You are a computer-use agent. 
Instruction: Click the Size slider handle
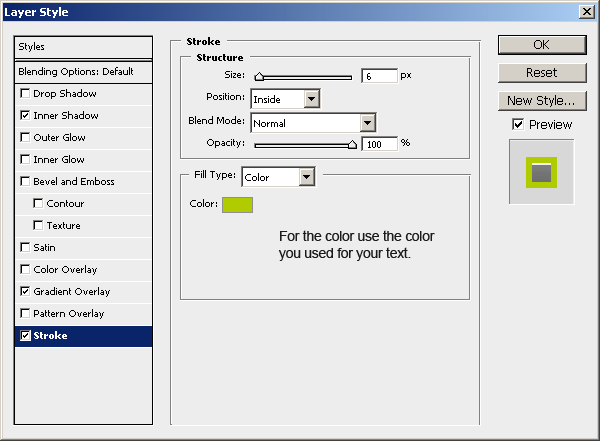tap(259, 77)
